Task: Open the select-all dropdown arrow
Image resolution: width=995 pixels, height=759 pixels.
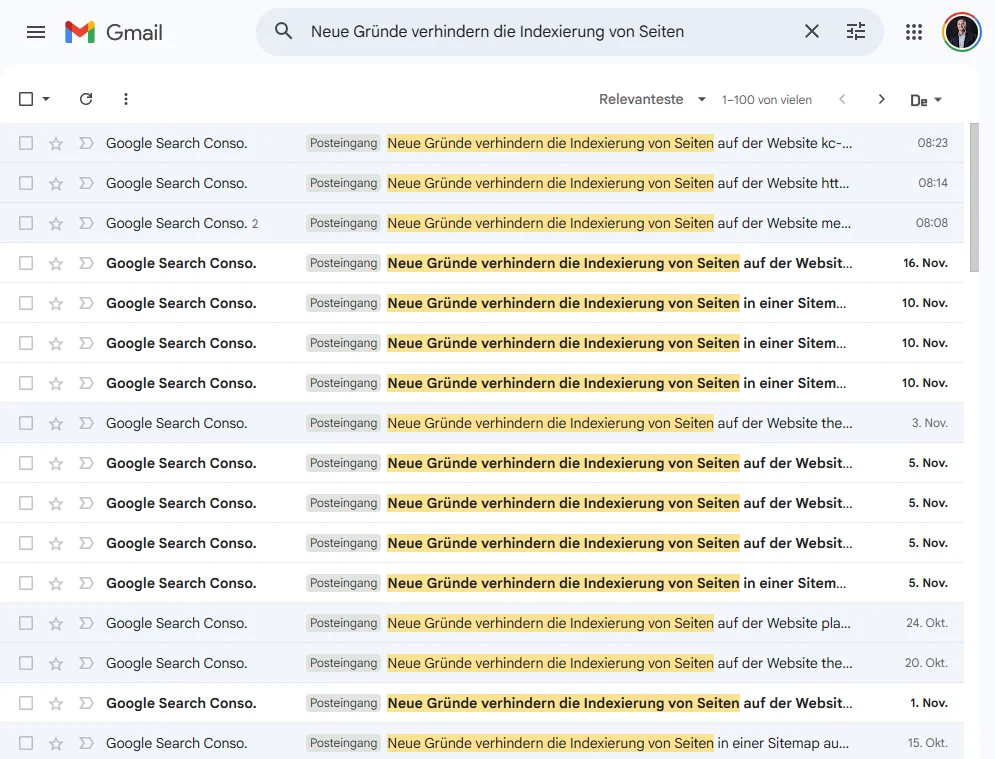Action: pos(44,99)
